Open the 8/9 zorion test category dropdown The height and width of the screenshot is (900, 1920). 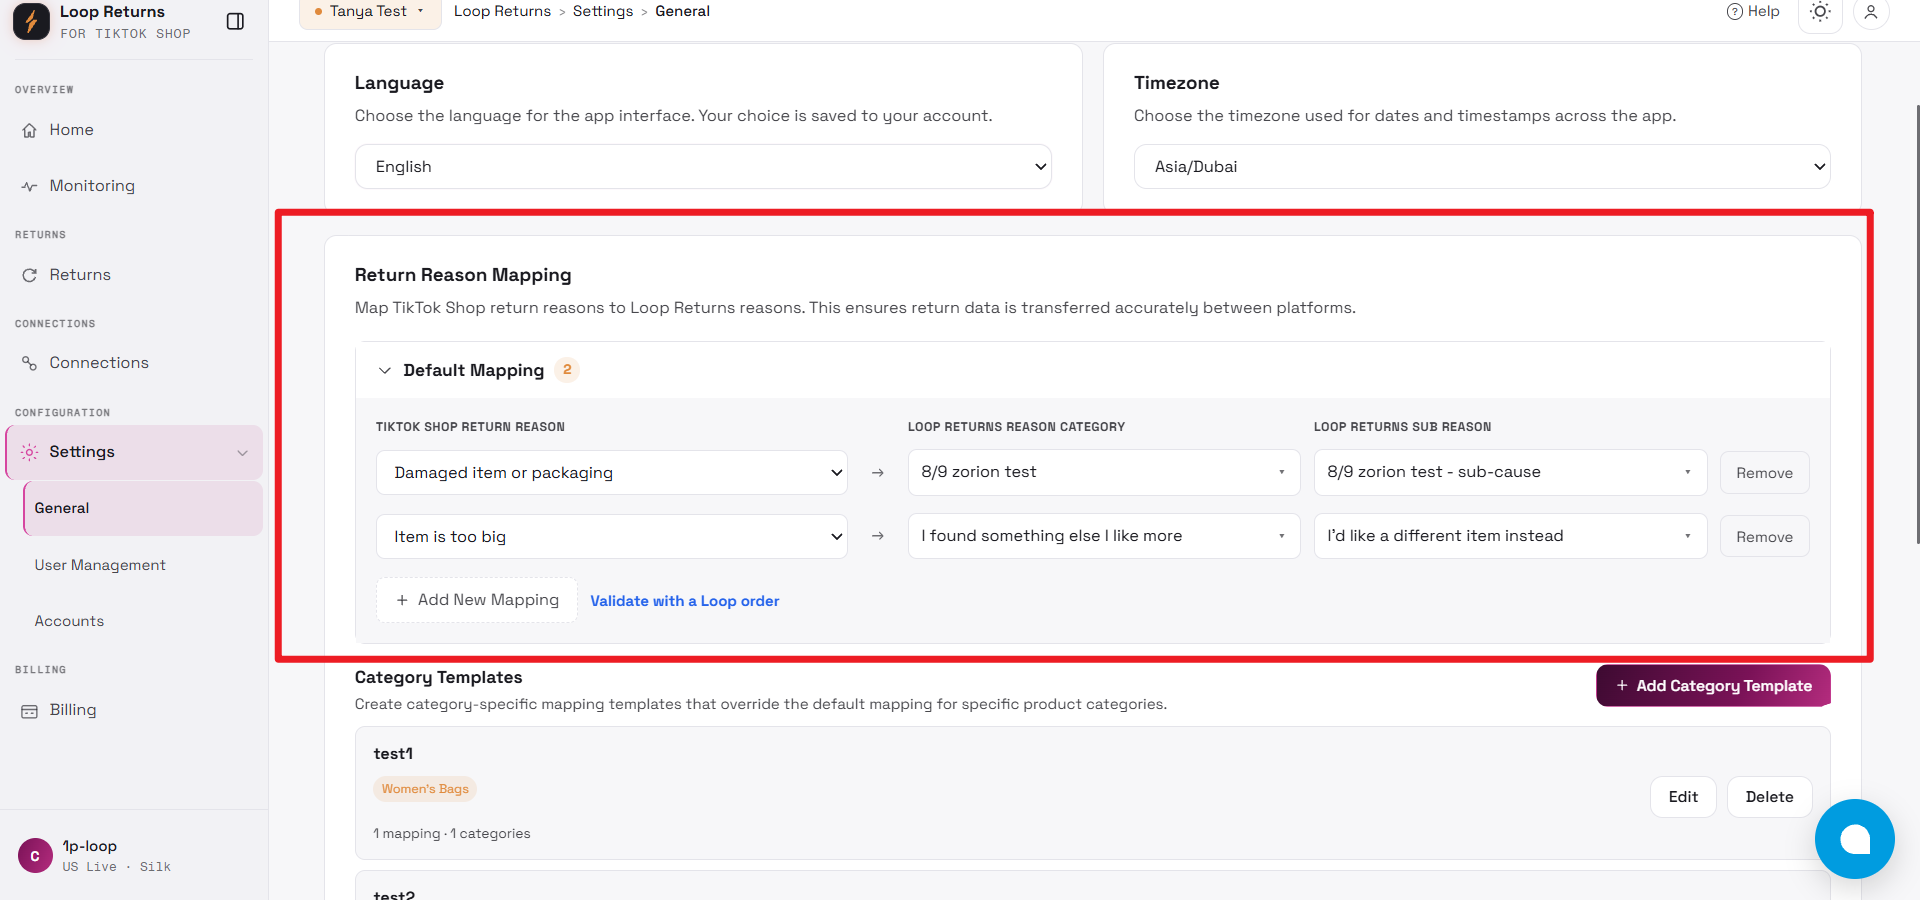(1104, 472)
